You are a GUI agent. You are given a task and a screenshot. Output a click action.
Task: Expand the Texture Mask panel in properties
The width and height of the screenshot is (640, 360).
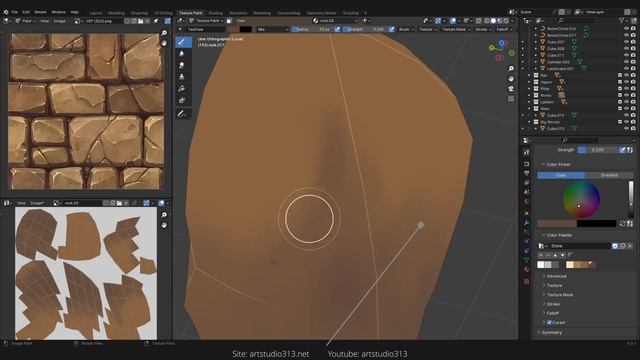(x=559, y=295)
